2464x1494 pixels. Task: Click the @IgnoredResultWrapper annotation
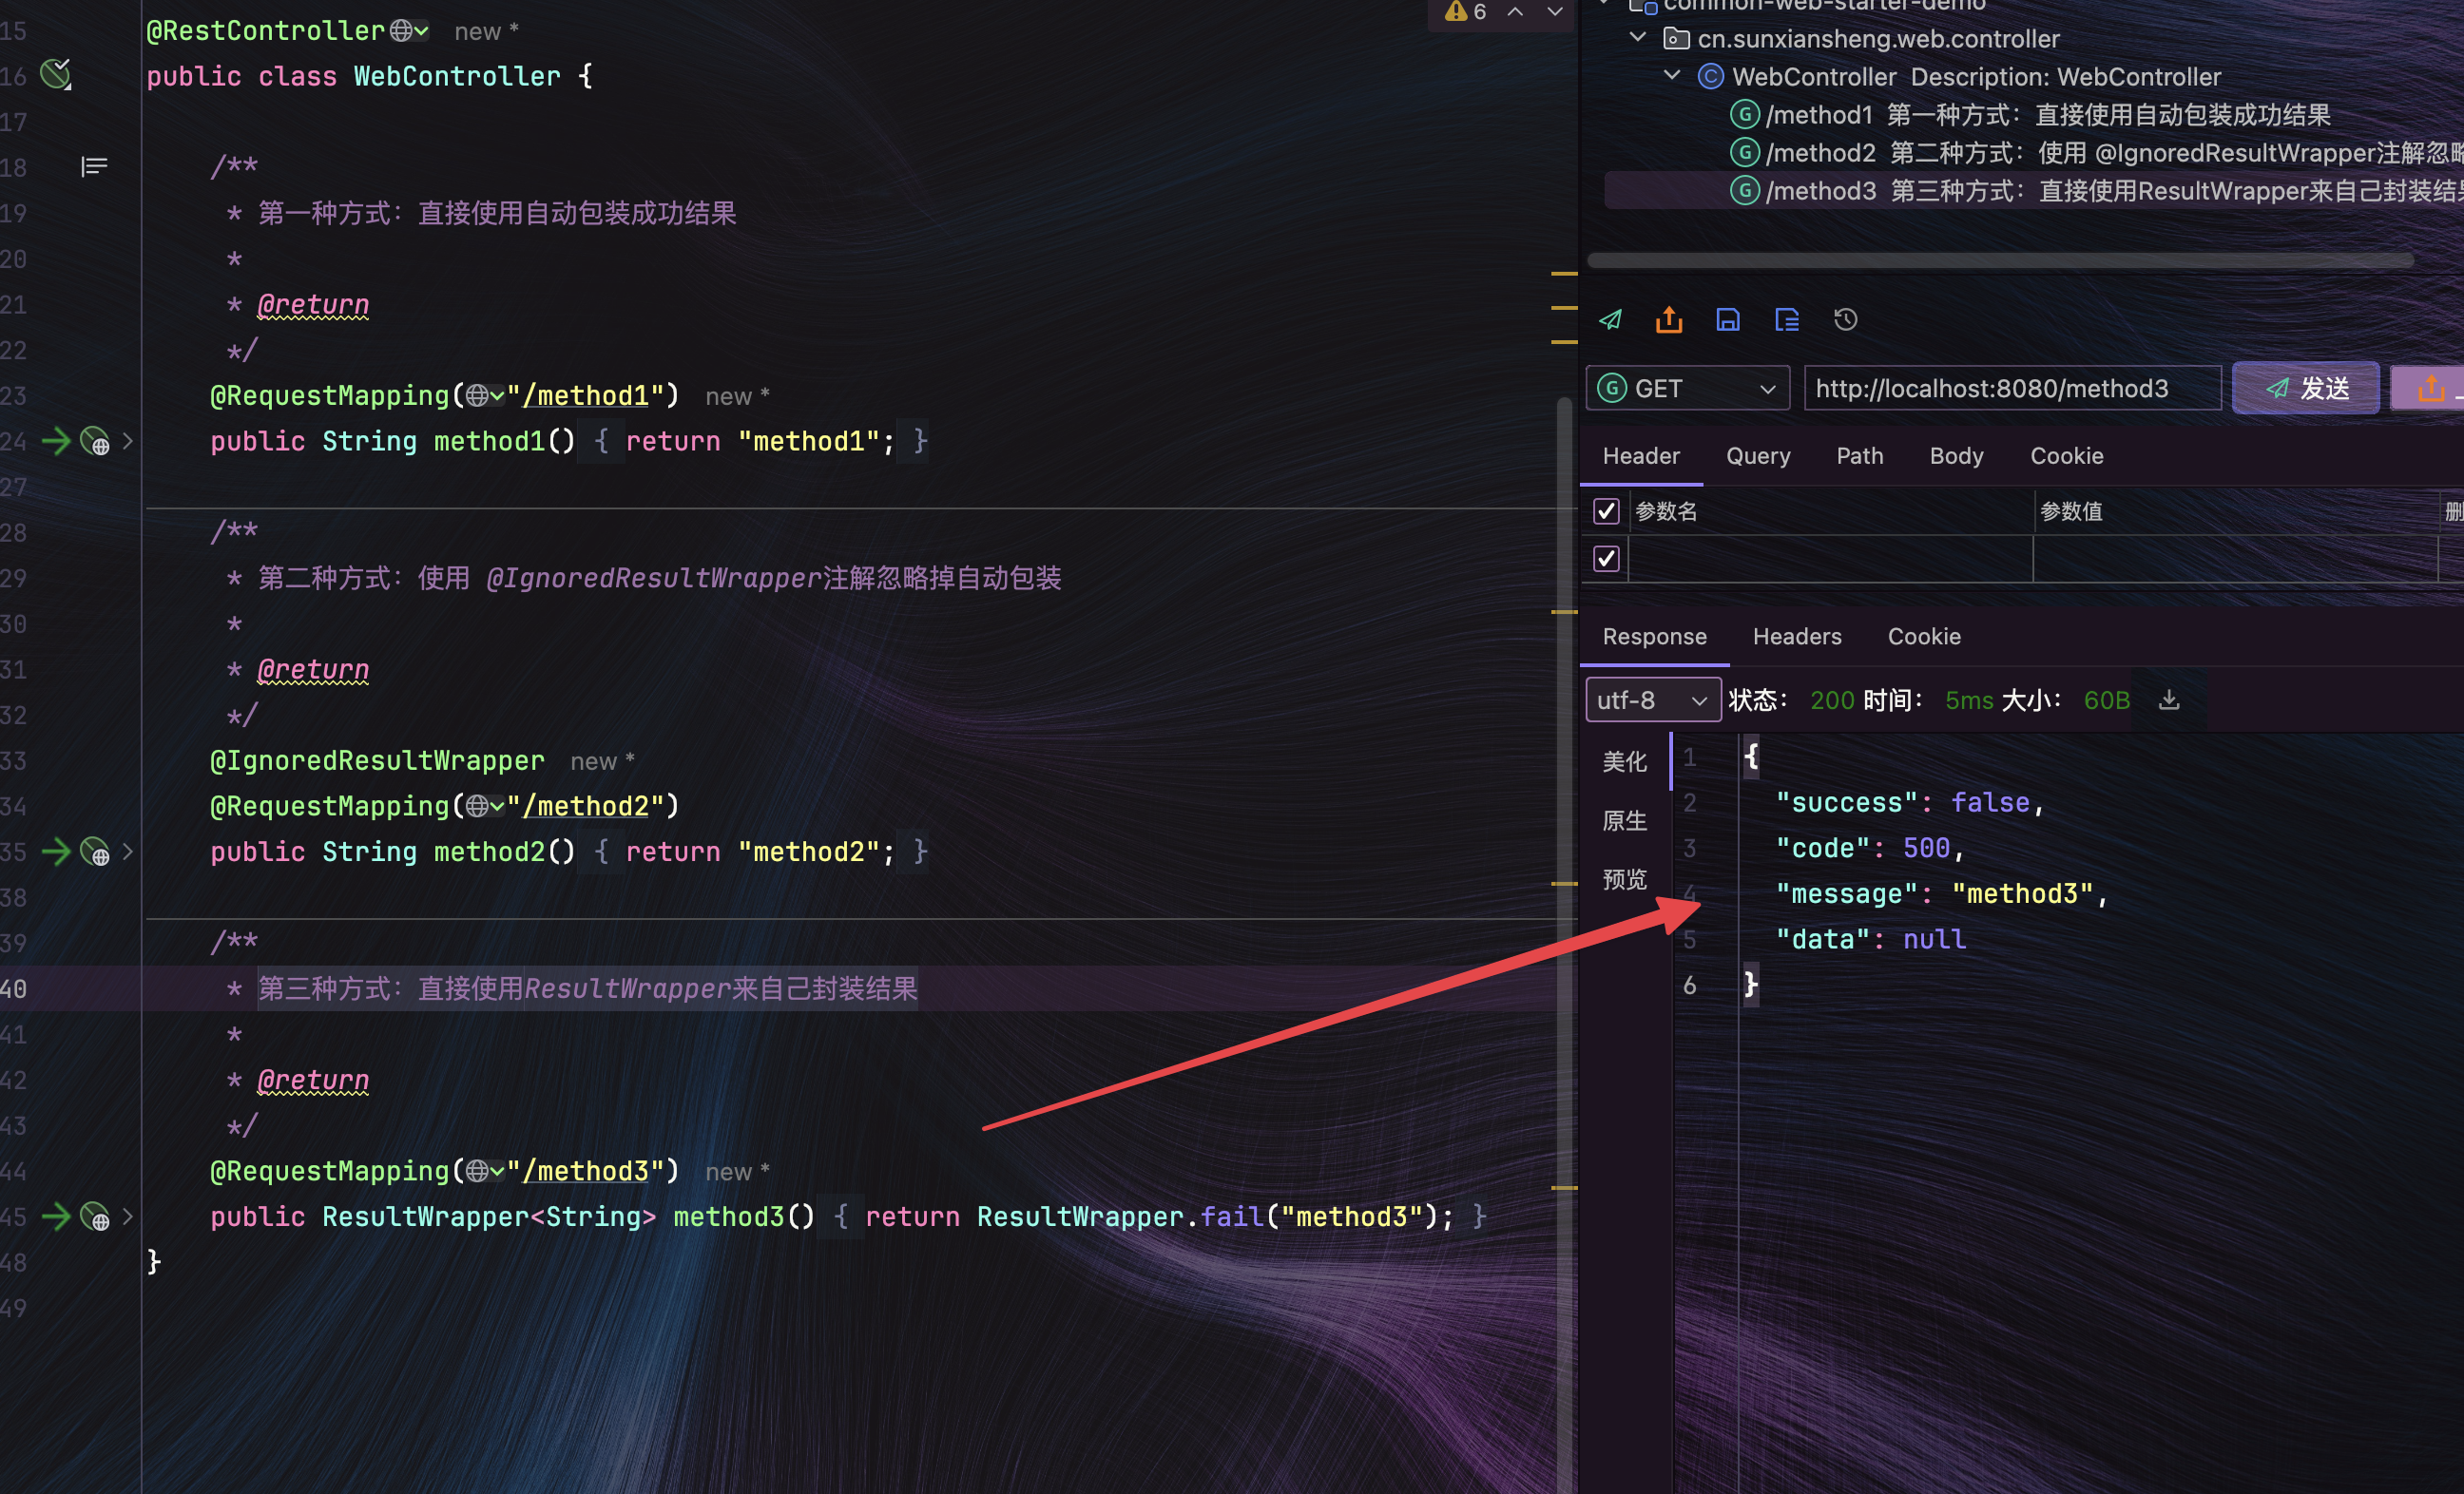377,760
